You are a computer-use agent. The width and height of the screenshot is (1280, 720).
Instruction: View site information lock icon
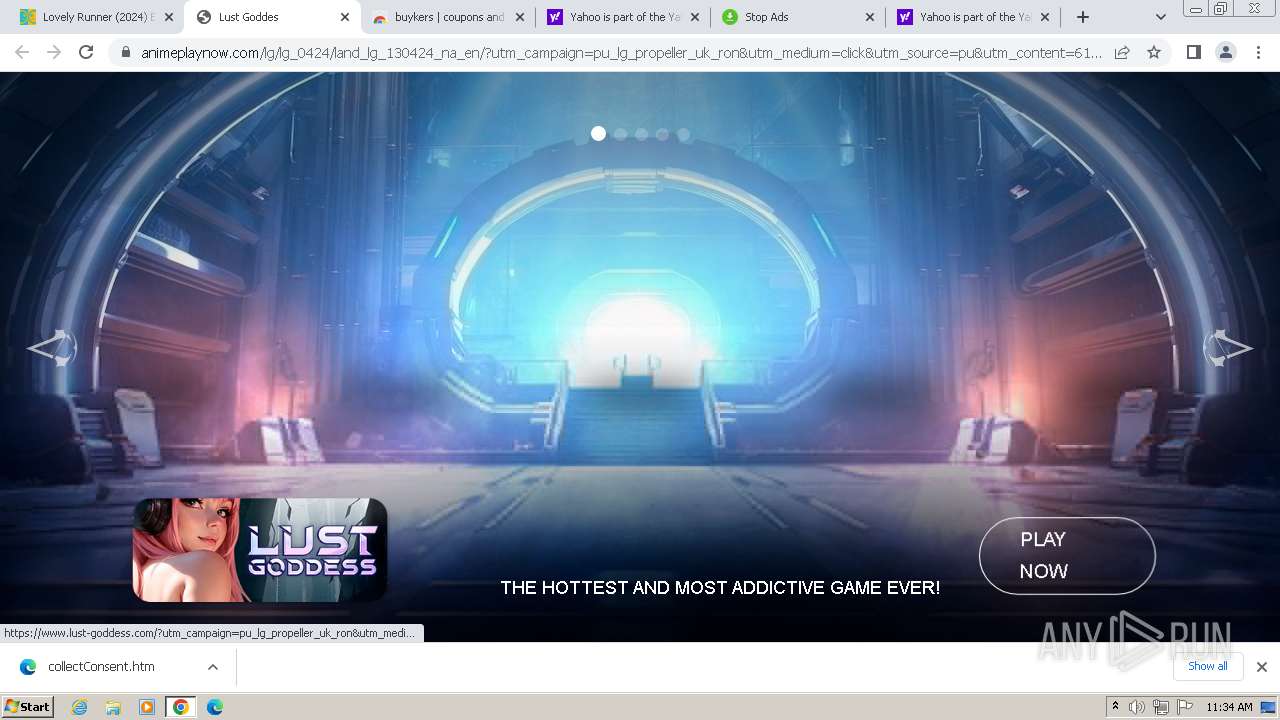(125, 53)
